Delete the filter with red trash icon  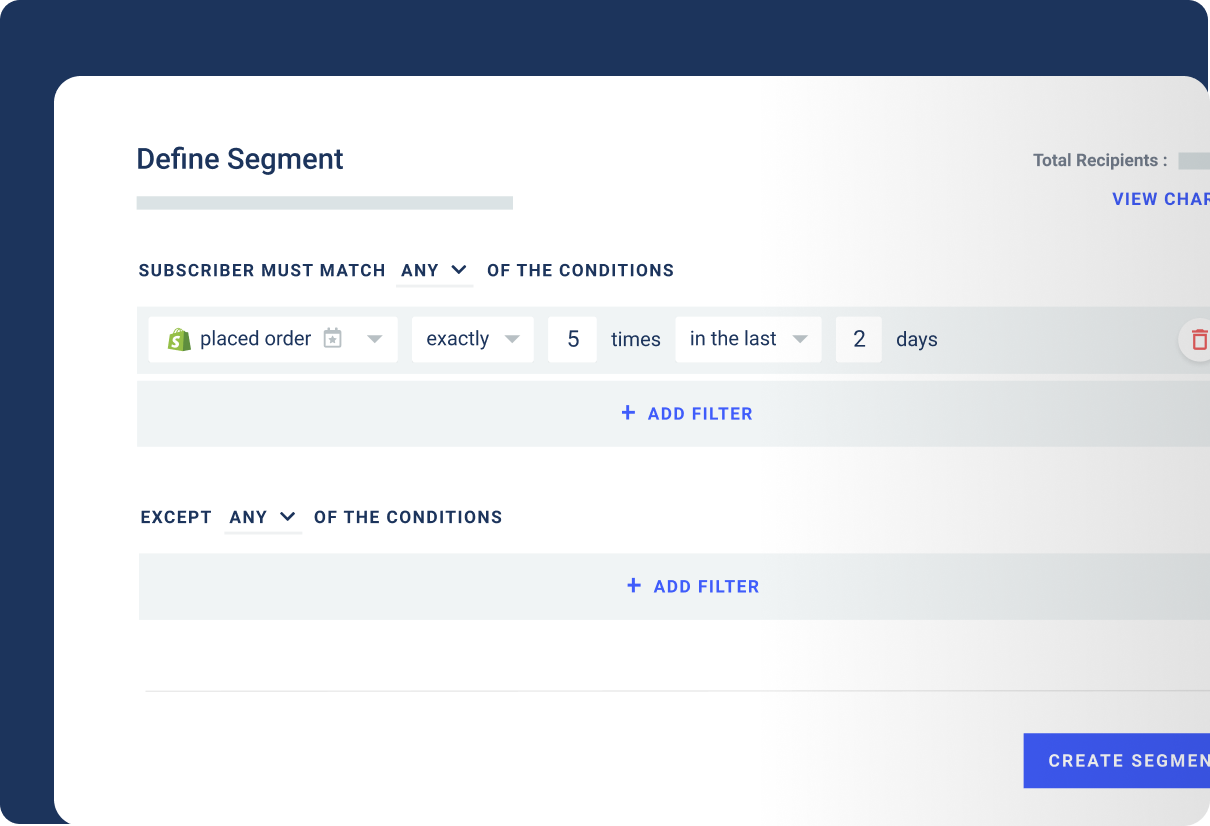pyautogui.click(x=1199, y=340)
